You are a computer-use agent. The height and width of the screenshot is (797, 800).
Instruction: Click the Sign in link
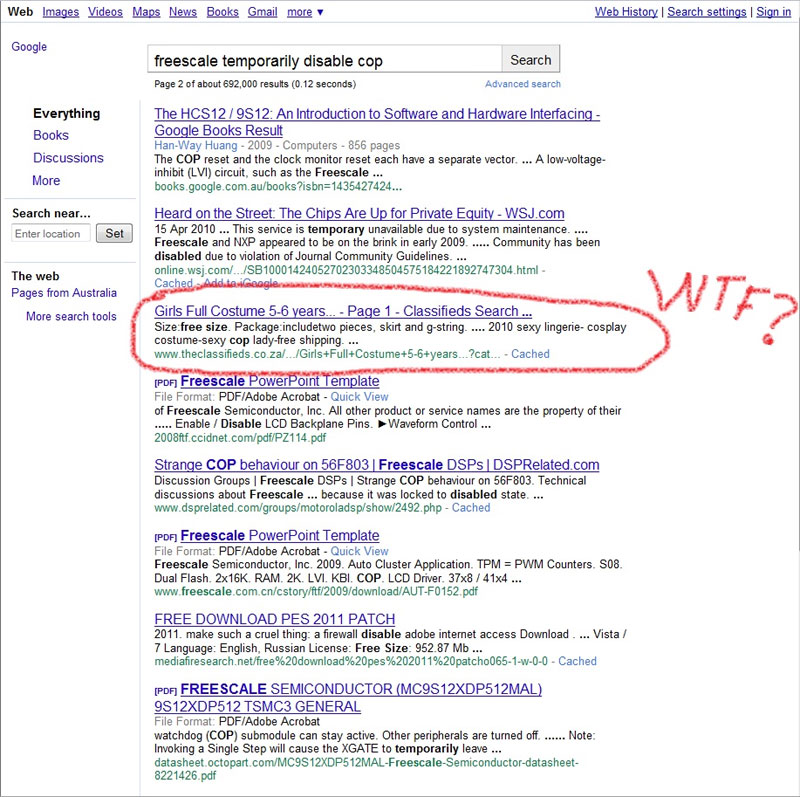pyautogui.click(x=773, y=12)
